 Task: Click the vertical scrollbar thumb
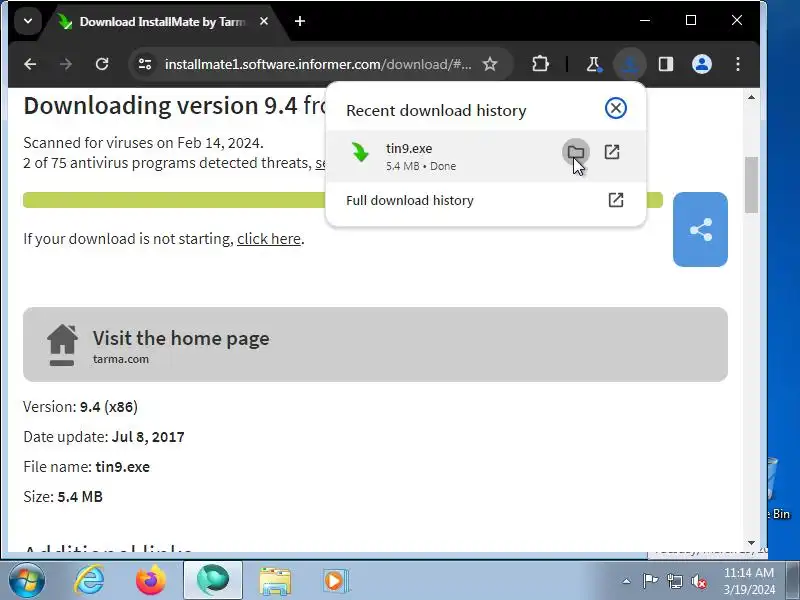751,185
